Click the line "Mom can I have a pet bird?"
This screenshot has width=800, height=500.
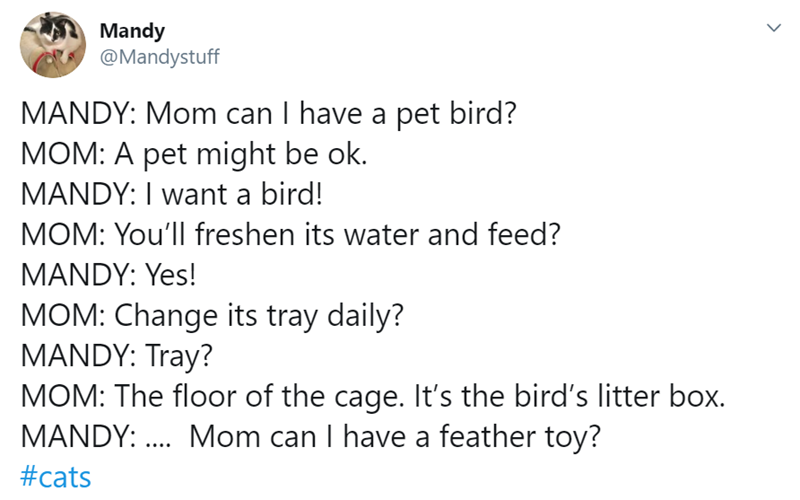pos(331,113)
